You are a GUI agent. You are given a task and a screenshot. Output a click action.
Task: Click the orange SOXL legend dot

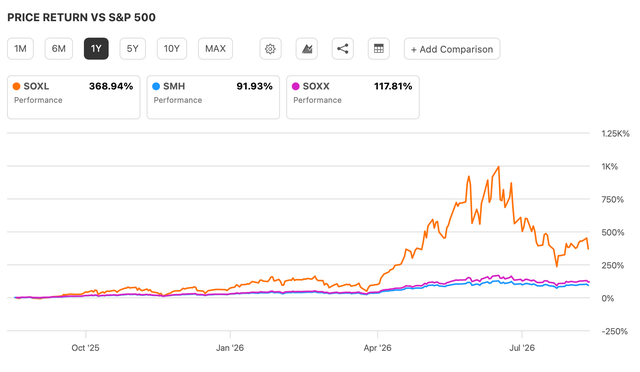(x=16, y=86)
